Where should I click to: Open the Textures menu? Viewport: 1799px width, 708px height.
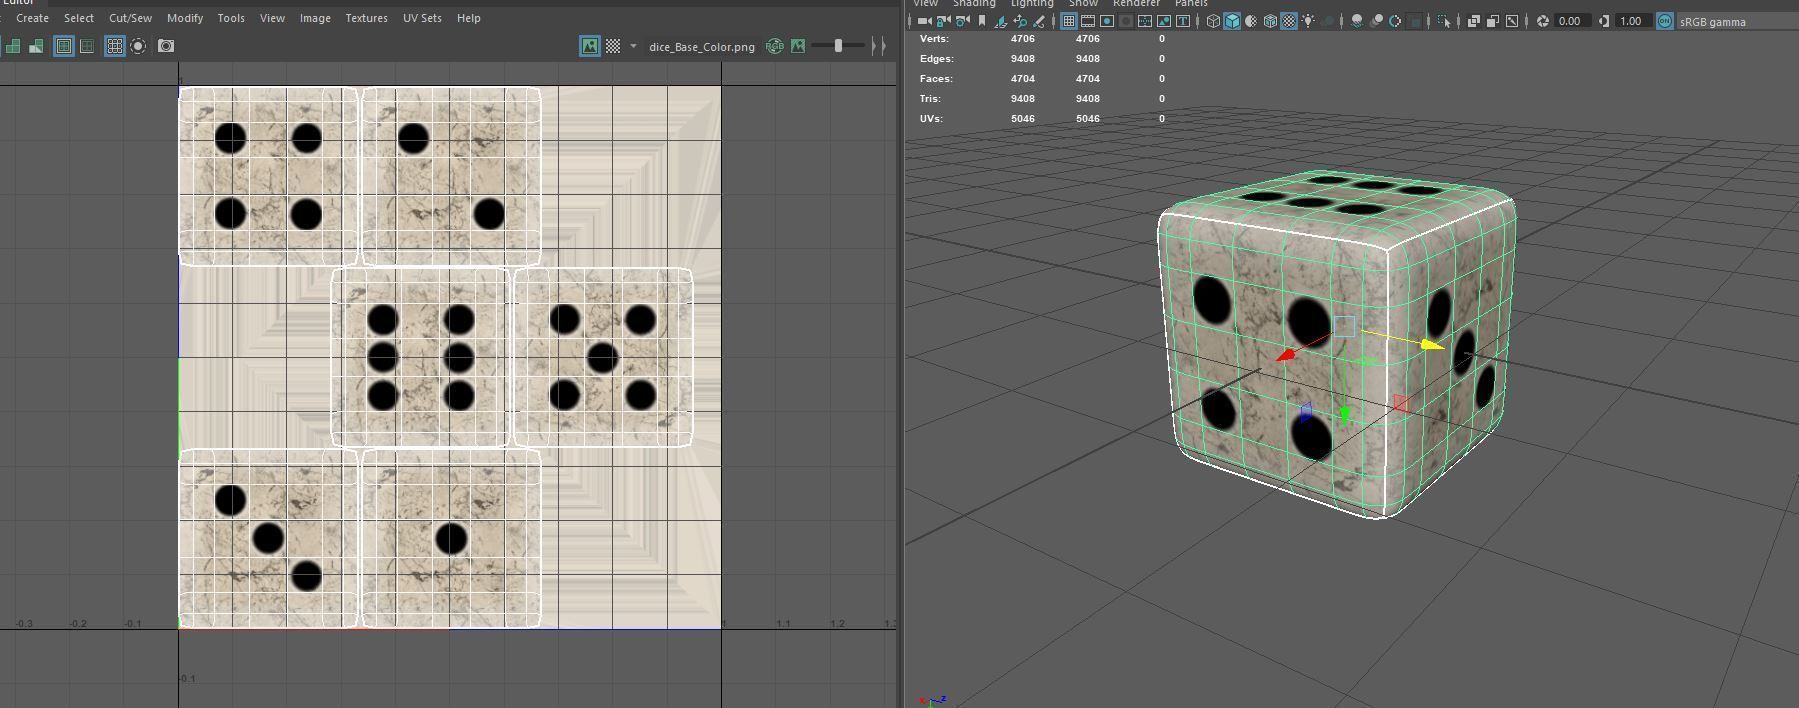click(x=366, y=18)
